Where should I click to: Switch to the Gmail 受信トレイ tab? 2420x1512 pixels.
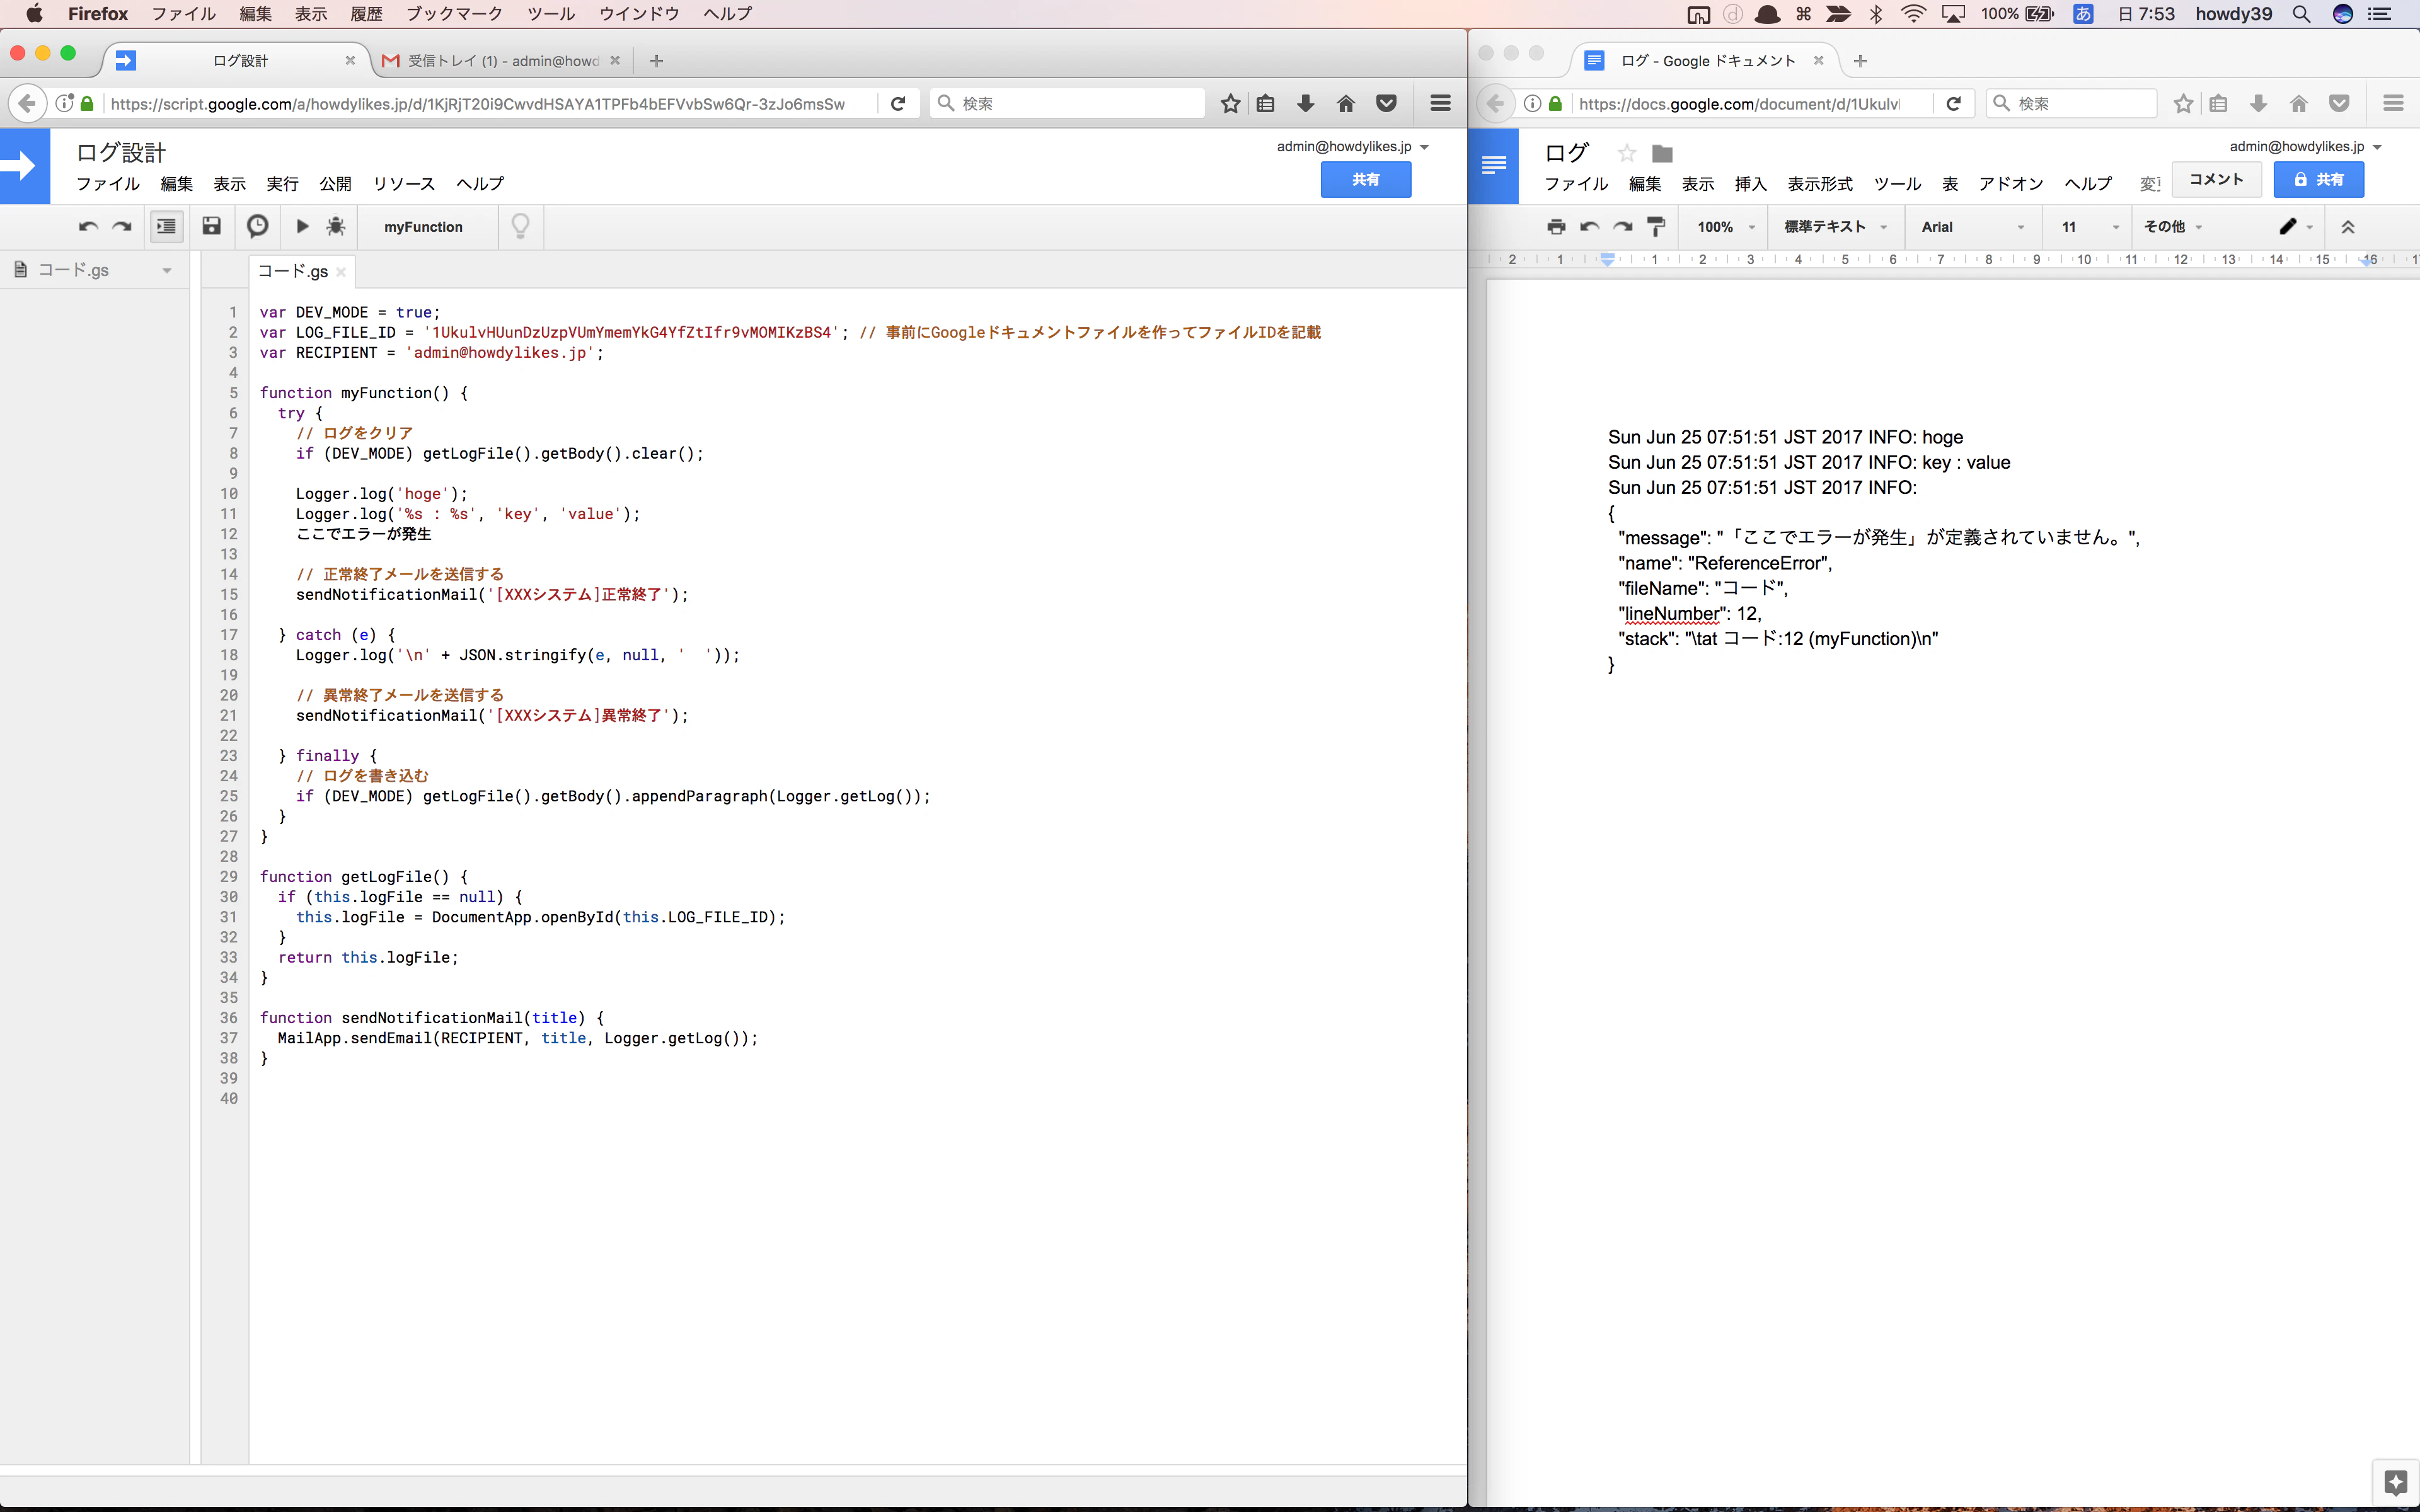[x=502, y=61]
